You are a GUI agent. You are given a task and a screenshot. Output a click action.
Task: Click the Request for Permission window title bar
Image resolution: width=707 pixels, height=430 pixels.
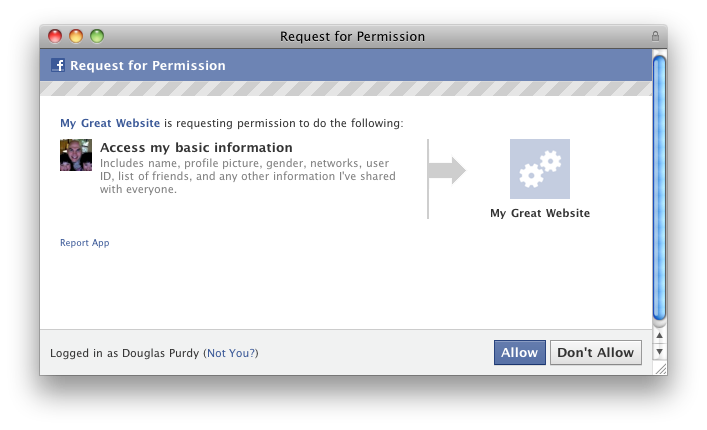click(353, 37)
